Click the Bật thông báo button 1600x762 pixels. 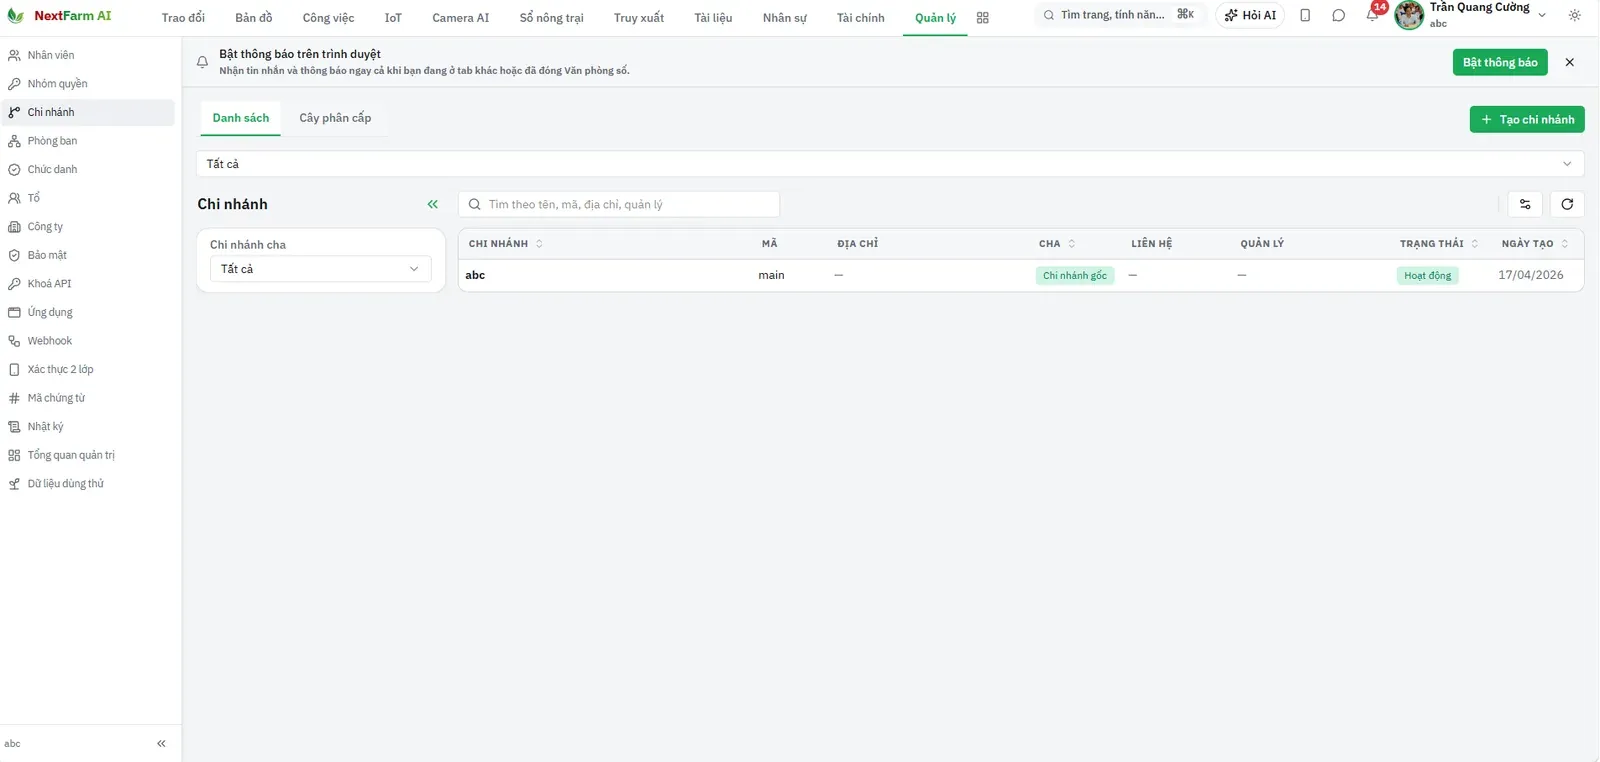(1500, 62)
